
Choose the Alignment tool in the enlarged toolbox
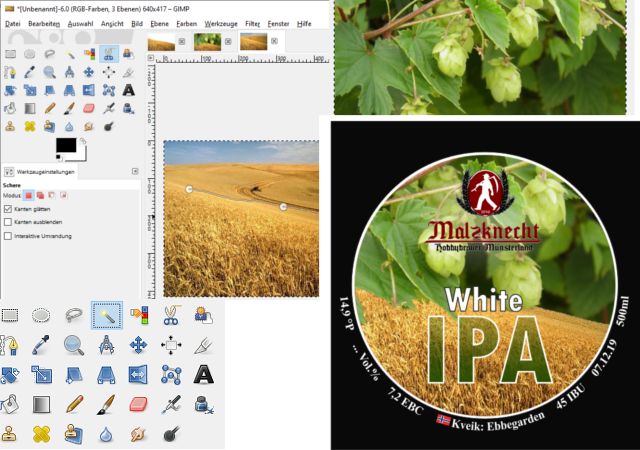(x=171, y=345)
